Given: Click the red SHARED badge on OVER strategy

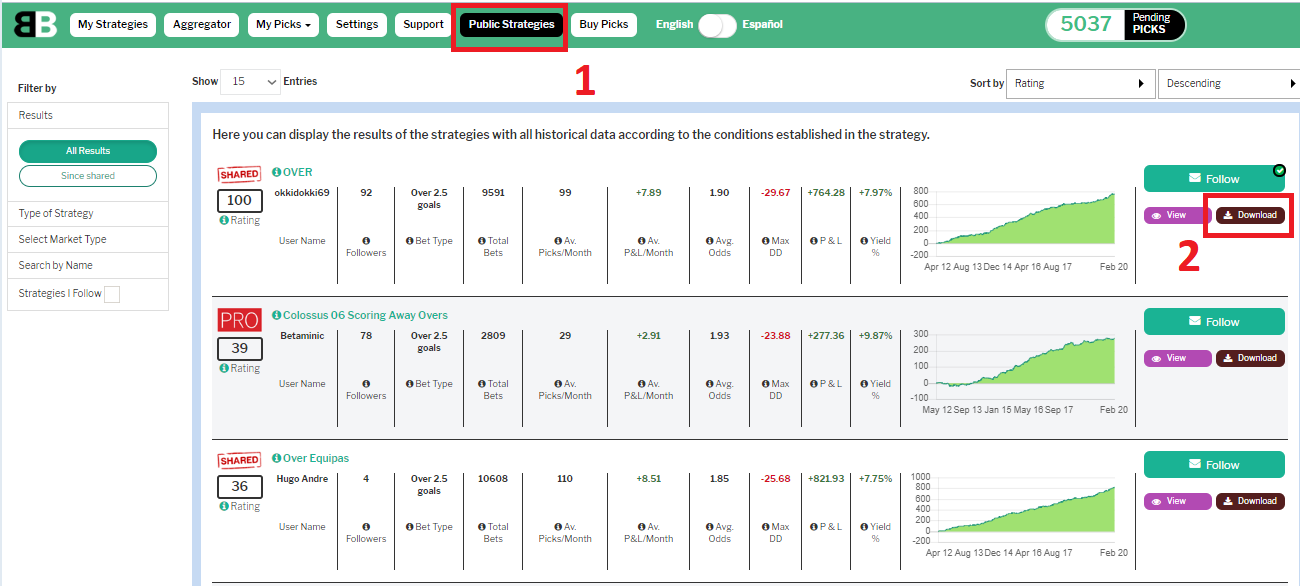Looking at the screenshot, I should [239, 174].
